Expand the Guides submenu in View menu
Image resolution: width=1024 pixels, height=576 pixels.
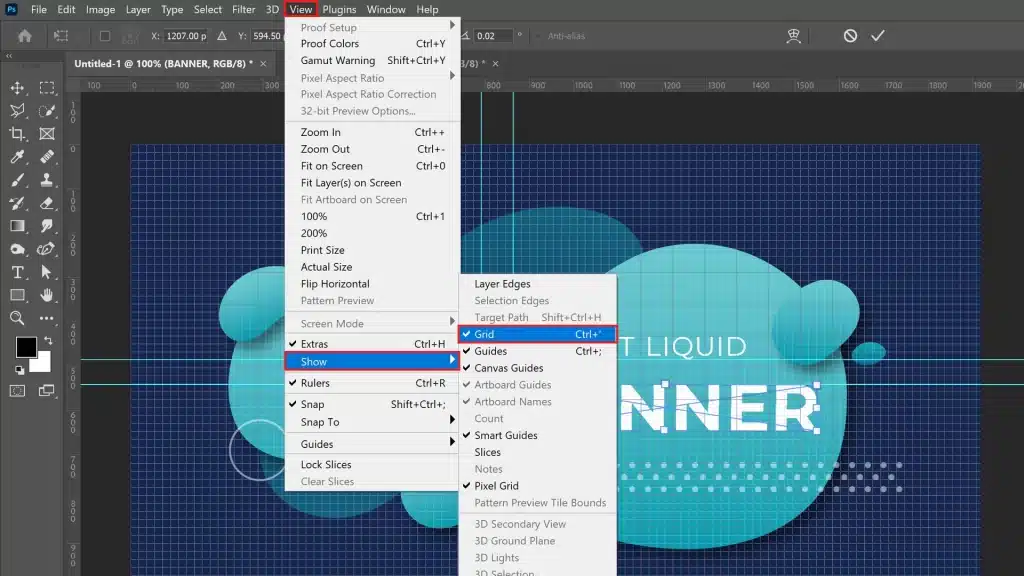pos(372,444)
